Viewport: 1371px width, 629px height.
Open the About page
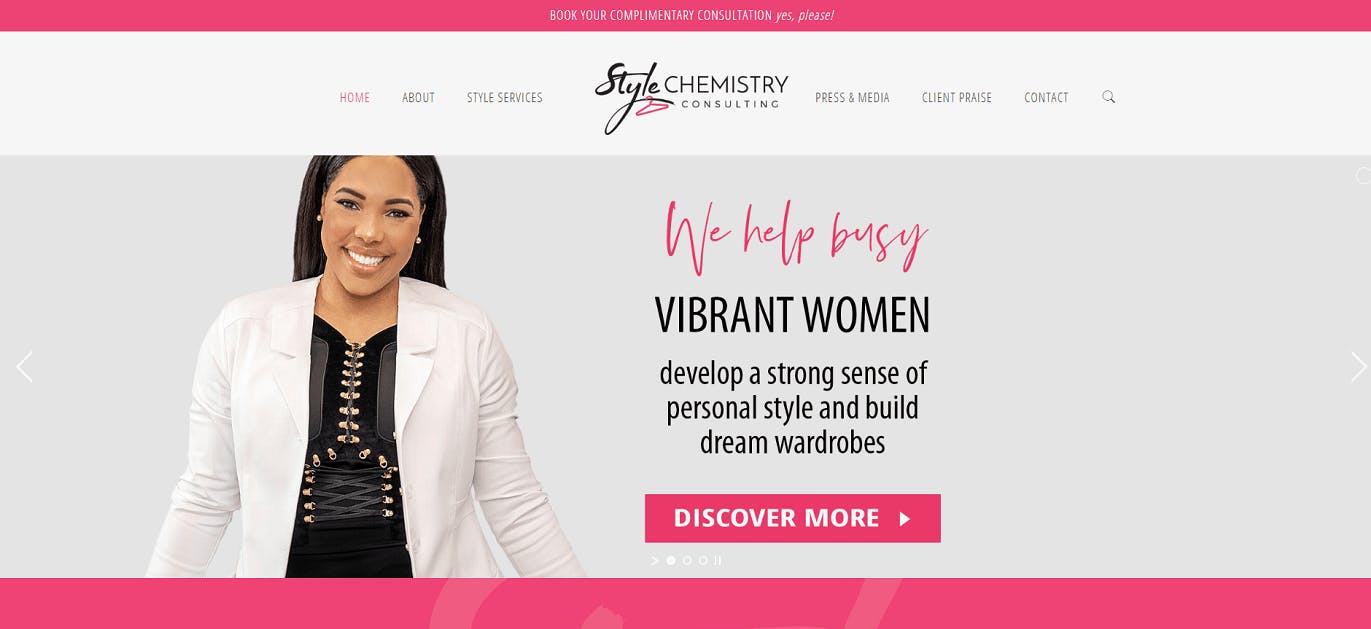418,97
